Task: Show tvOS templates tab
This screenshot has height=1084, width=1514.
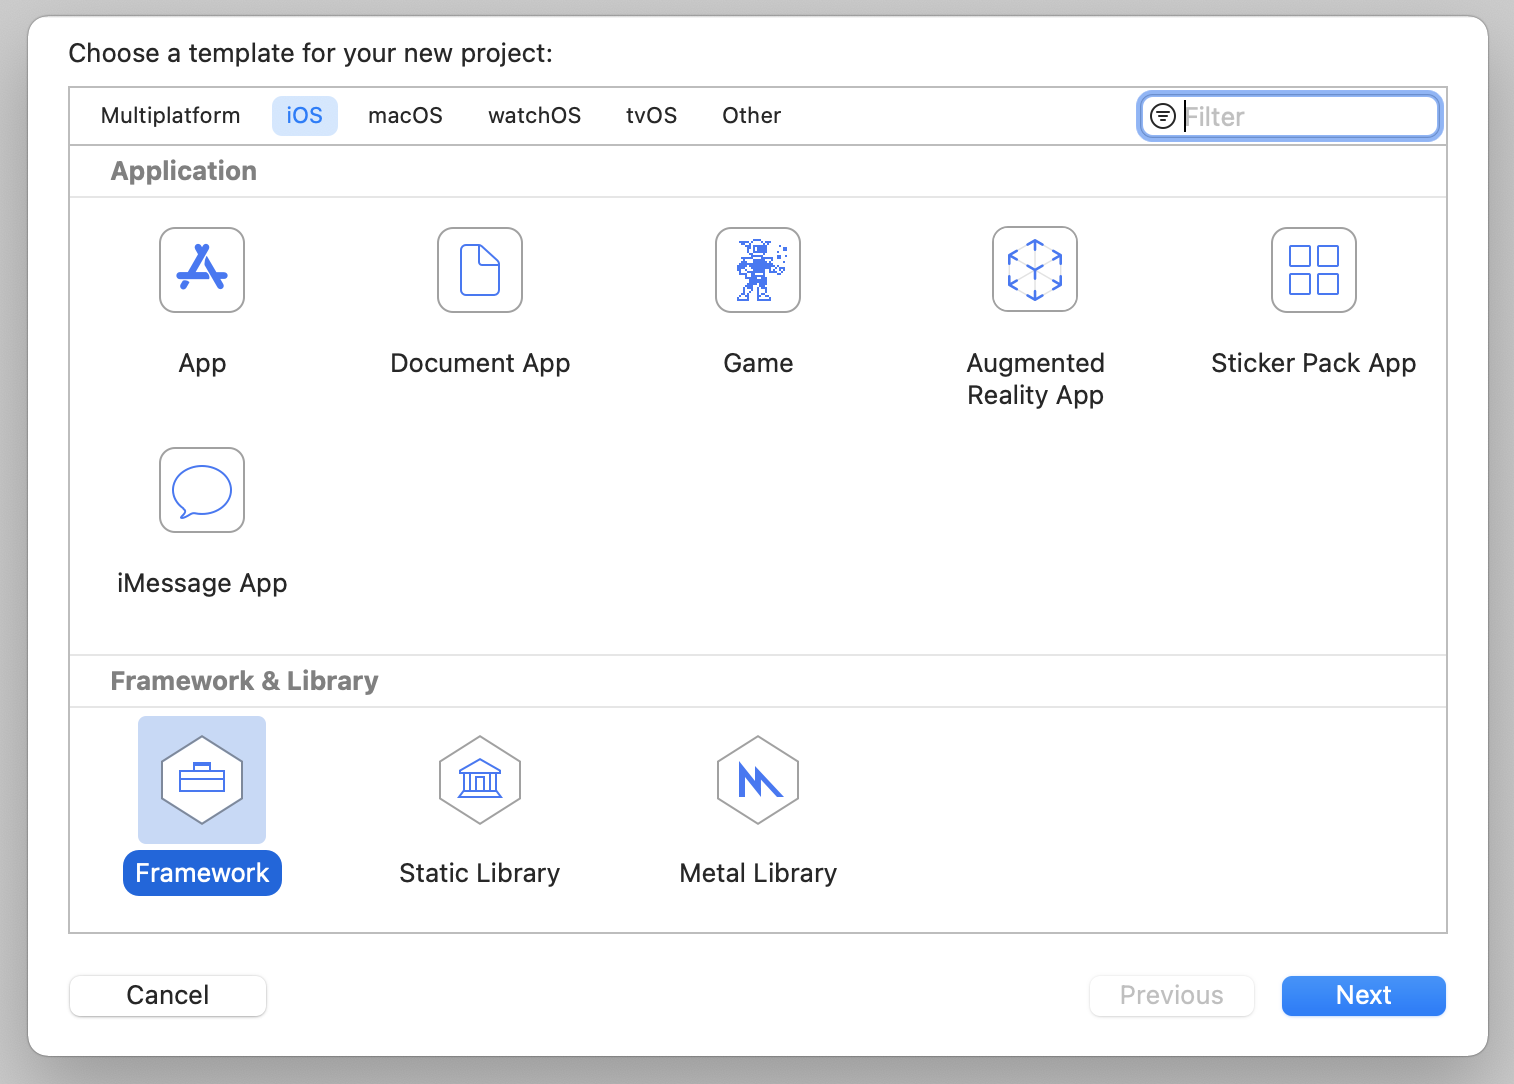Action: (x=651, y=116)
